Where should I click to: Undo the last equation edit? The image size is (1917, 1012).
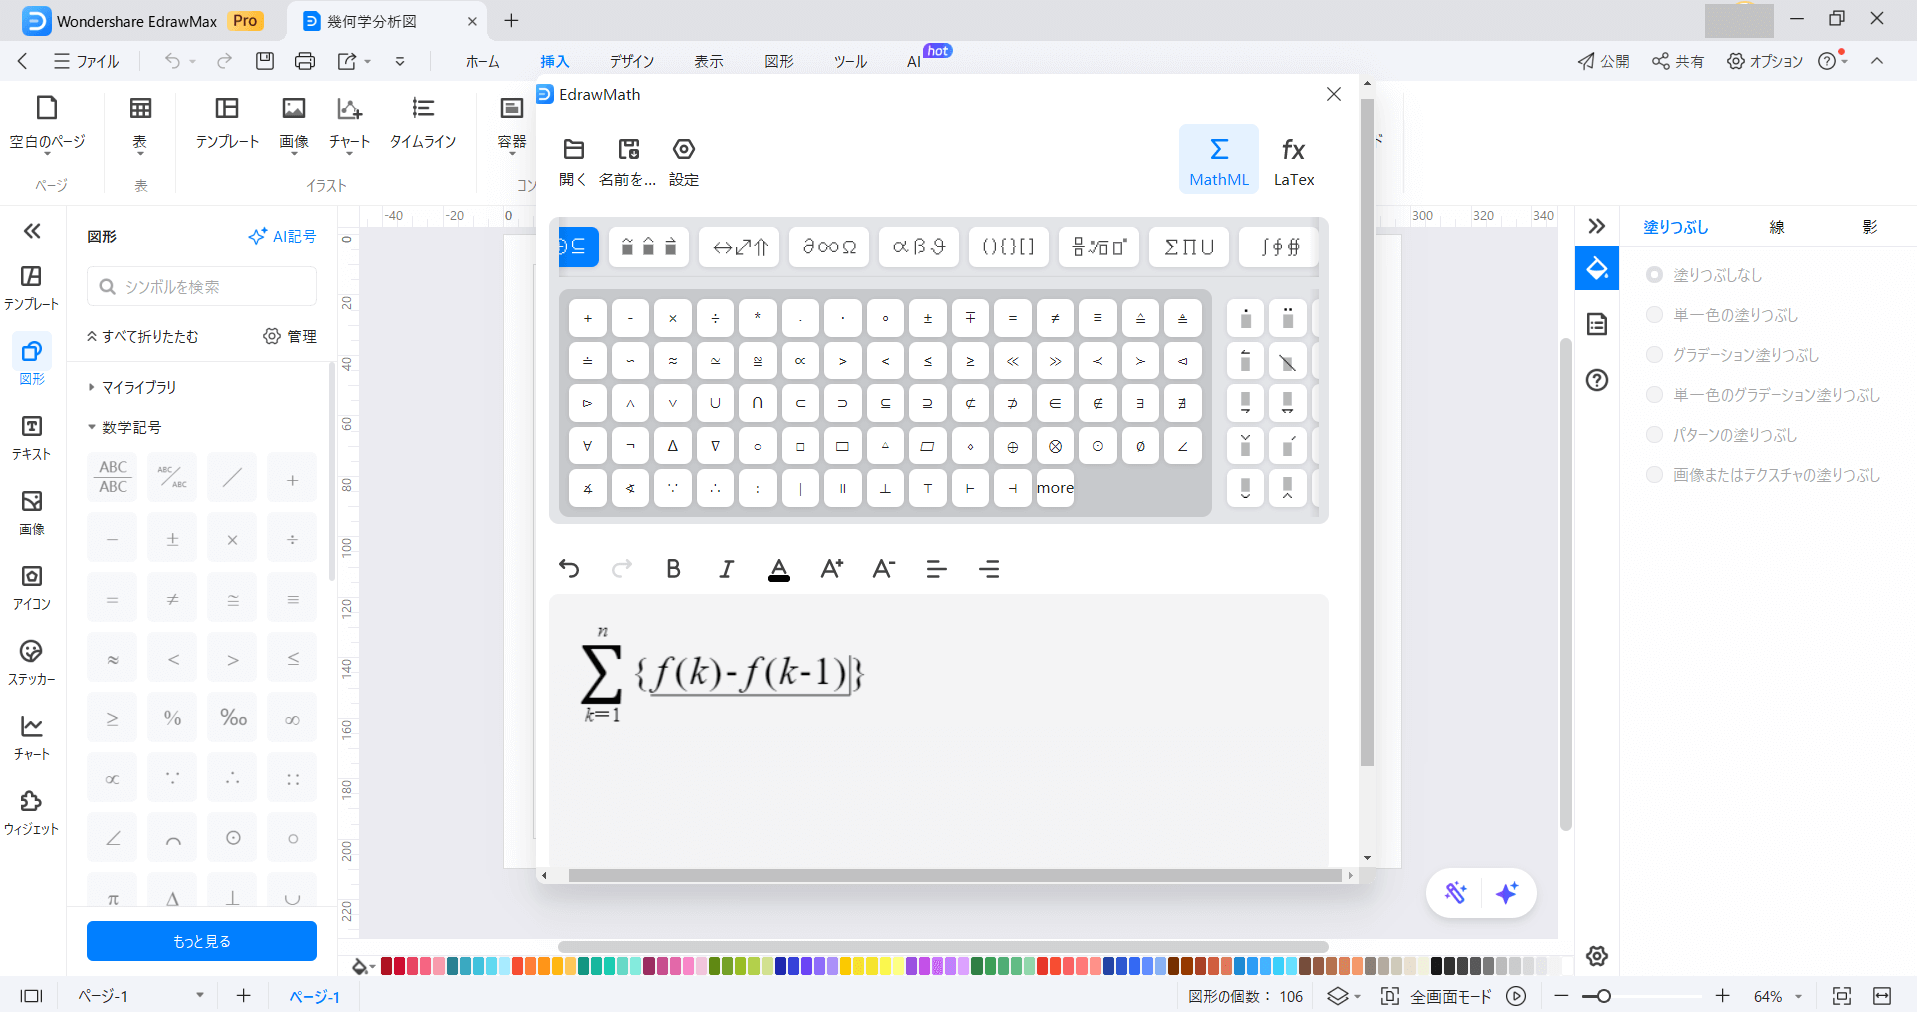pyautogui.click(x=569, y=569)
